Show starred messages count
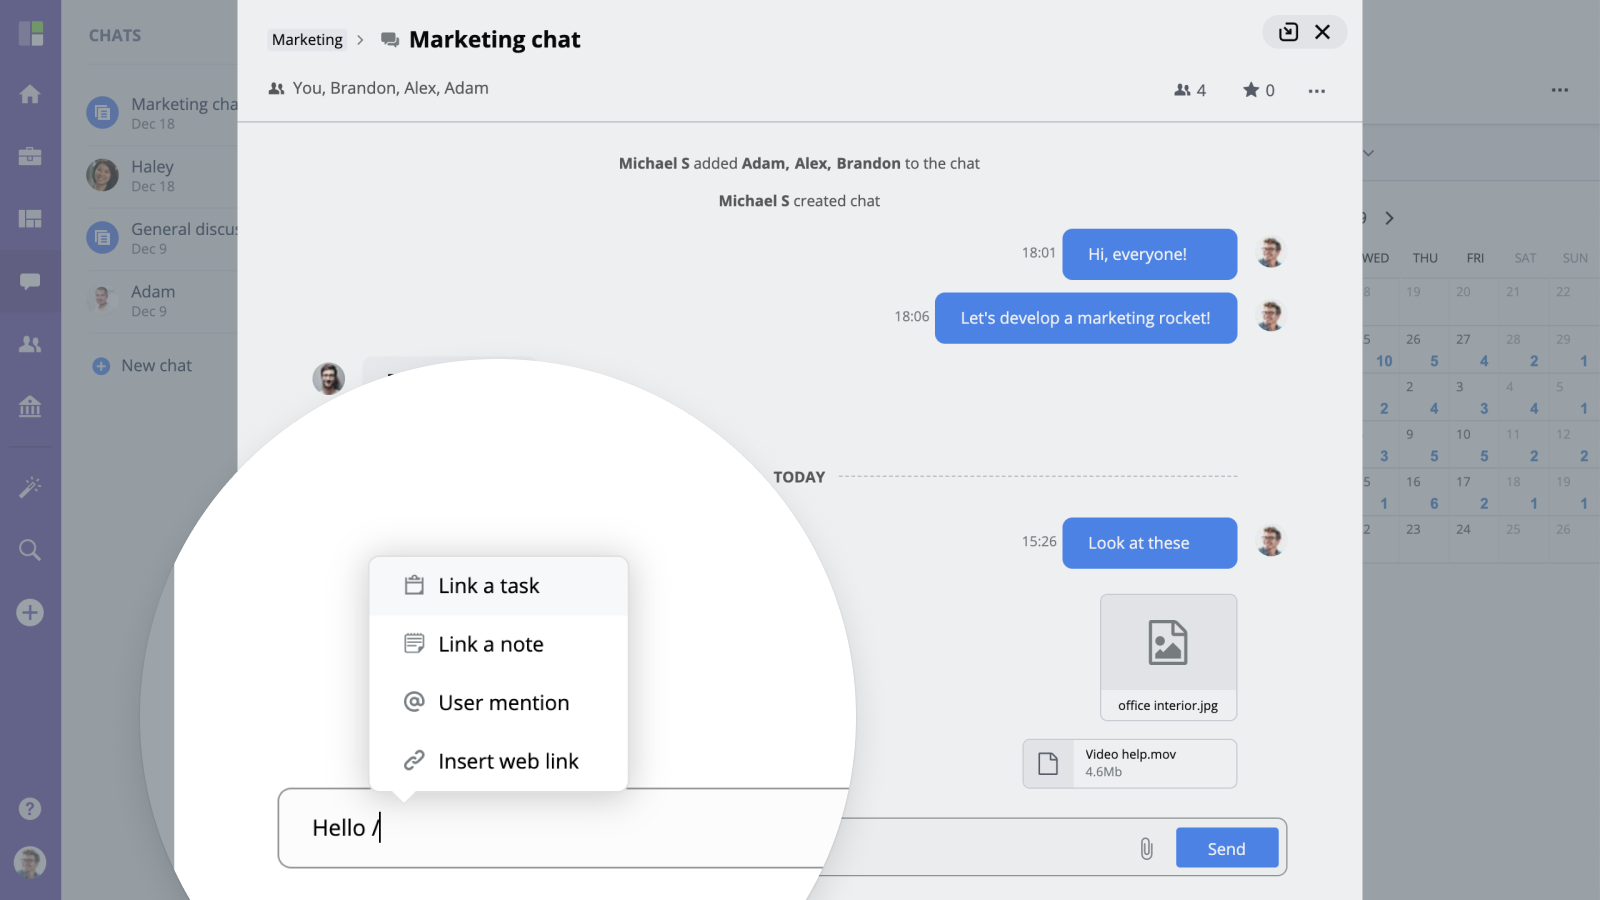The height and width of the screenshot is (900, 1600). click(1259, 90)
